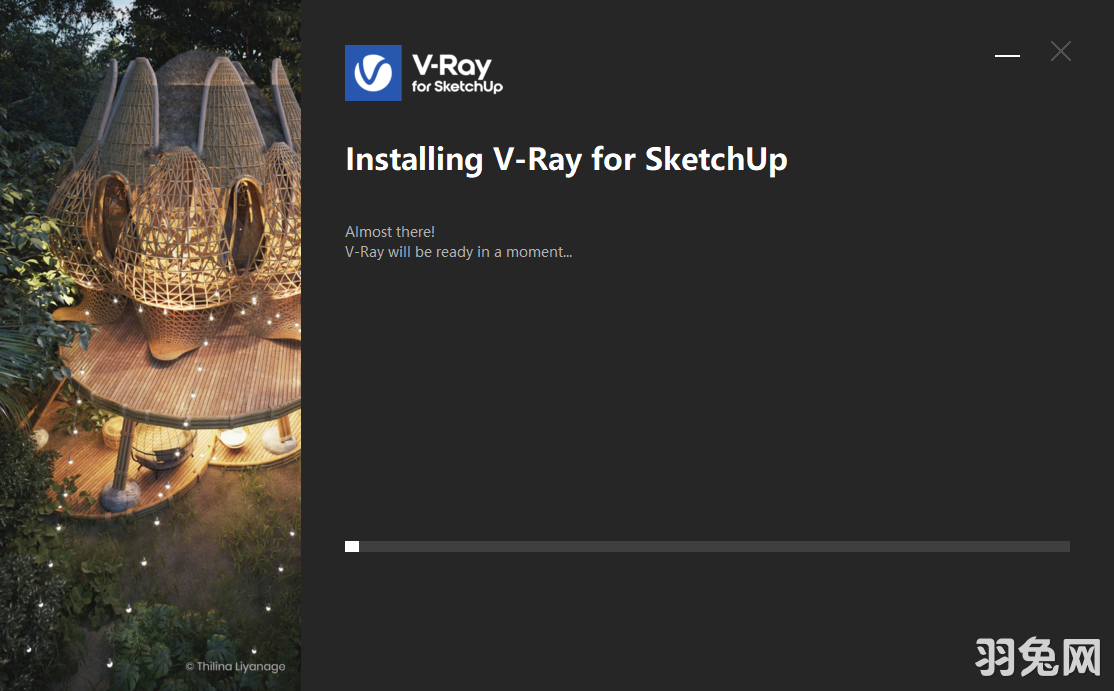Click the 'V-Ray will be ready in a moment' text
The image size is (1114, 691).
(458, 251)
